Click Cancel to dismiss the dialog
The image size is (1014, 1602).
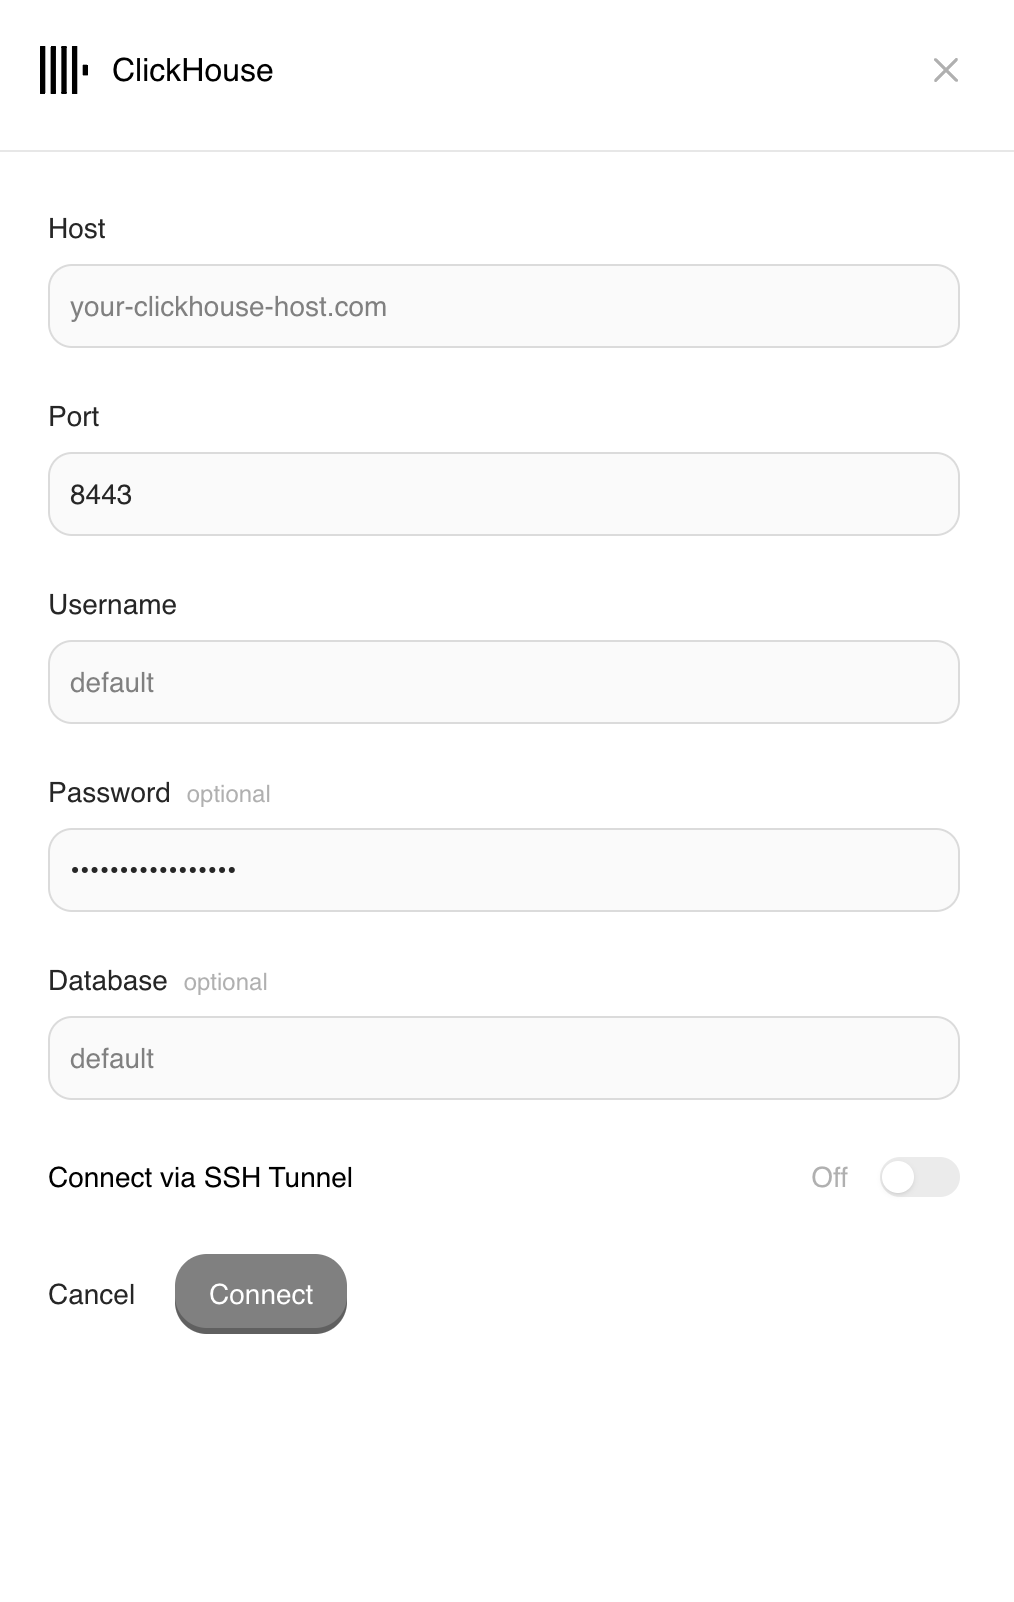coord(91,1294)
